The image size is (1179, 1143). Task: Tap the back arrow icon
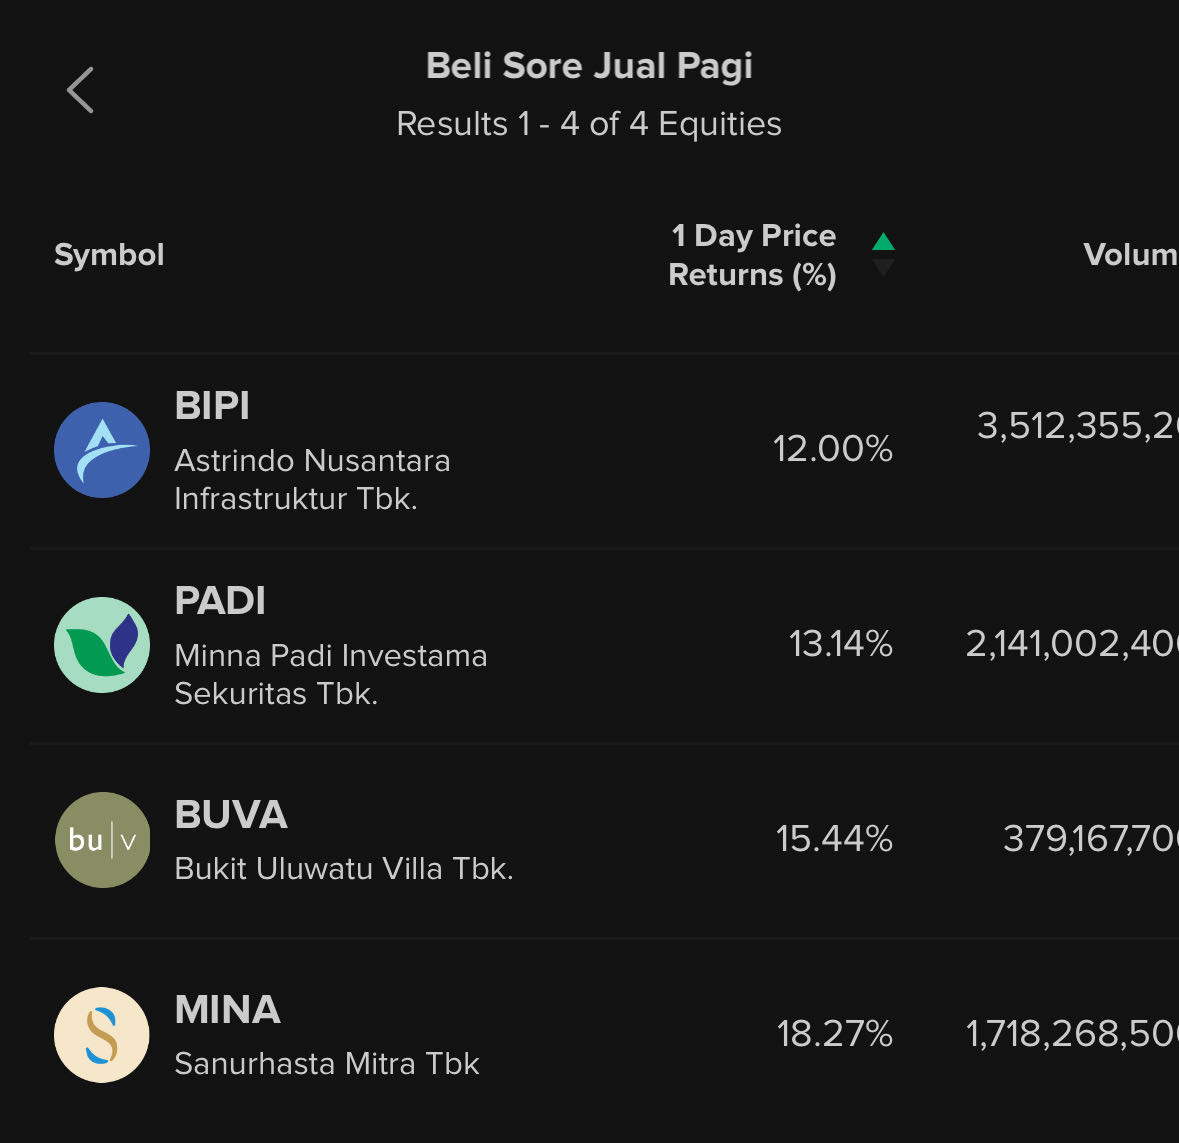coord(81,90)
